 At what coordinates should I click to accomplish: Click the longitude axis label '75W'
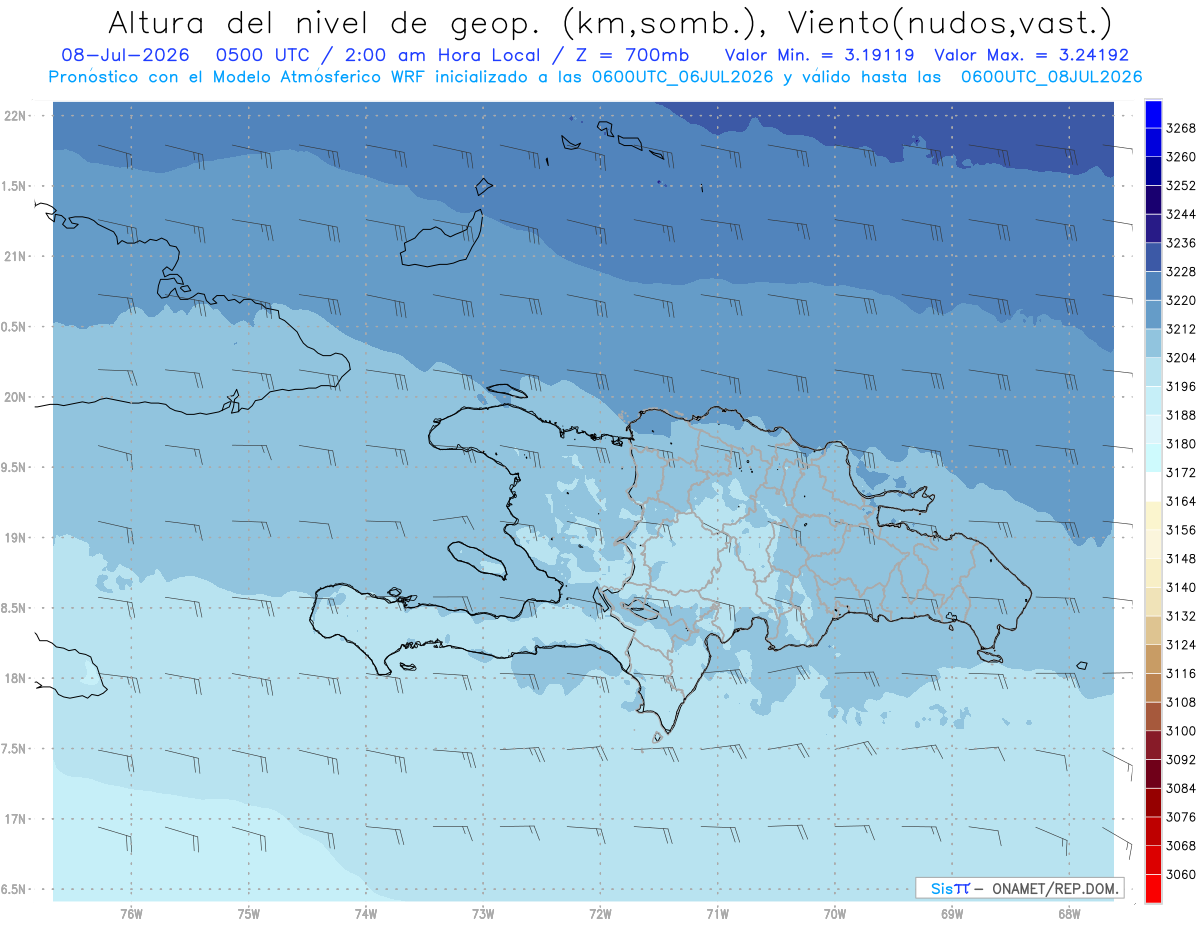click(x=249, y=913)
